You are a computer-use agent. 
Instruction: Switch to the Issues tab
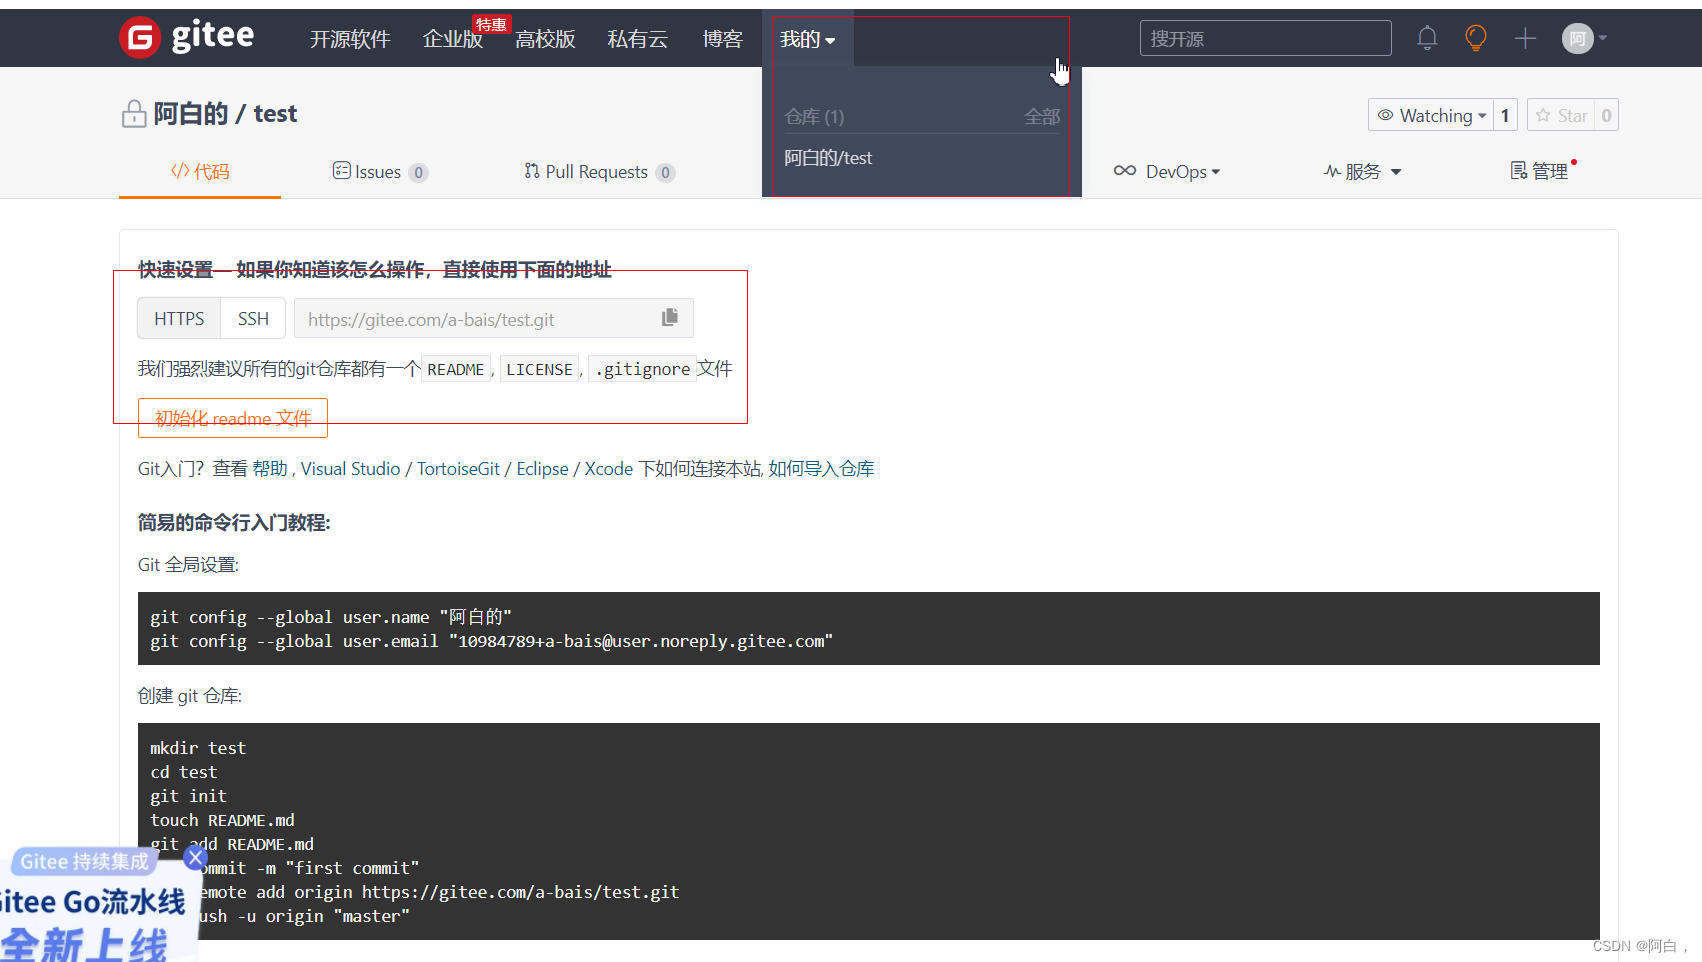pos(380,172)
